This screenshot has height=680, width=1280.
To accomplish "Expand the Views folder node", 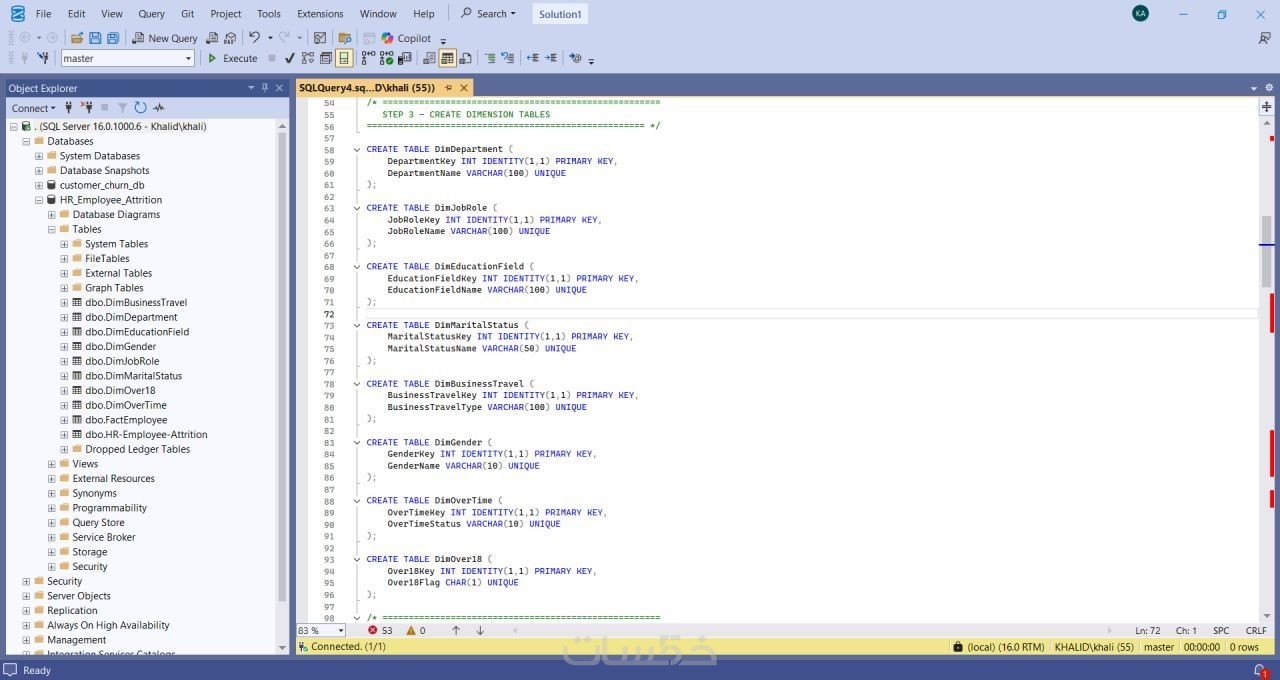I will point(52,464).
